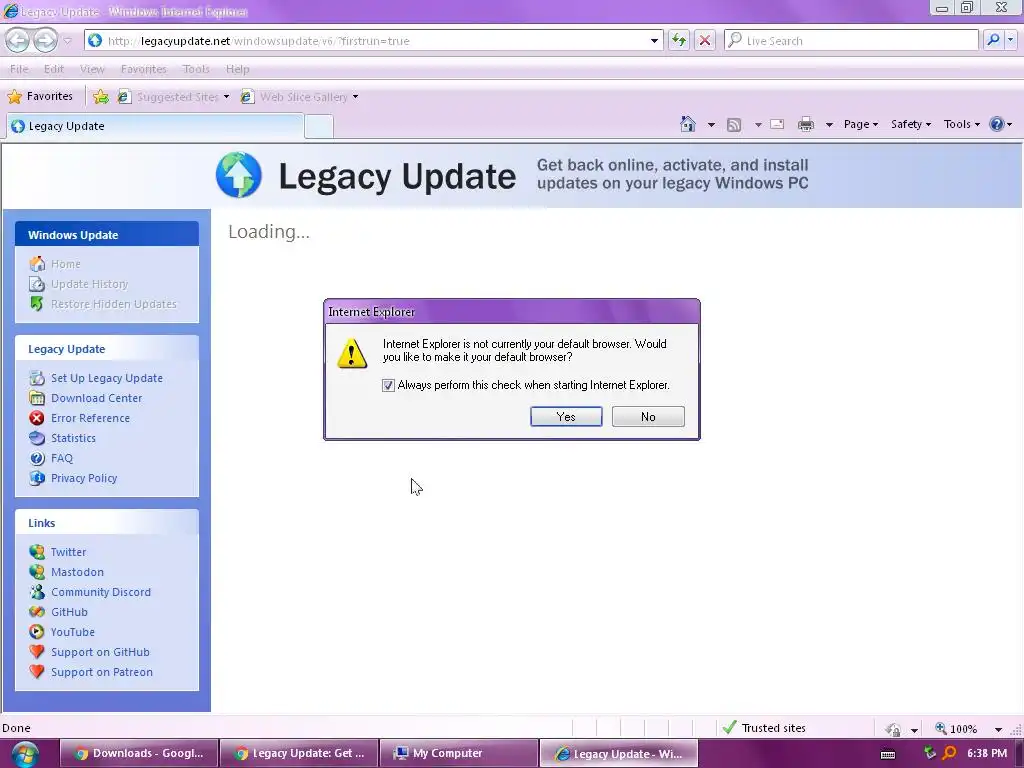
Task: Click the Forward navigation arrow
Action: tap(45, 40)
